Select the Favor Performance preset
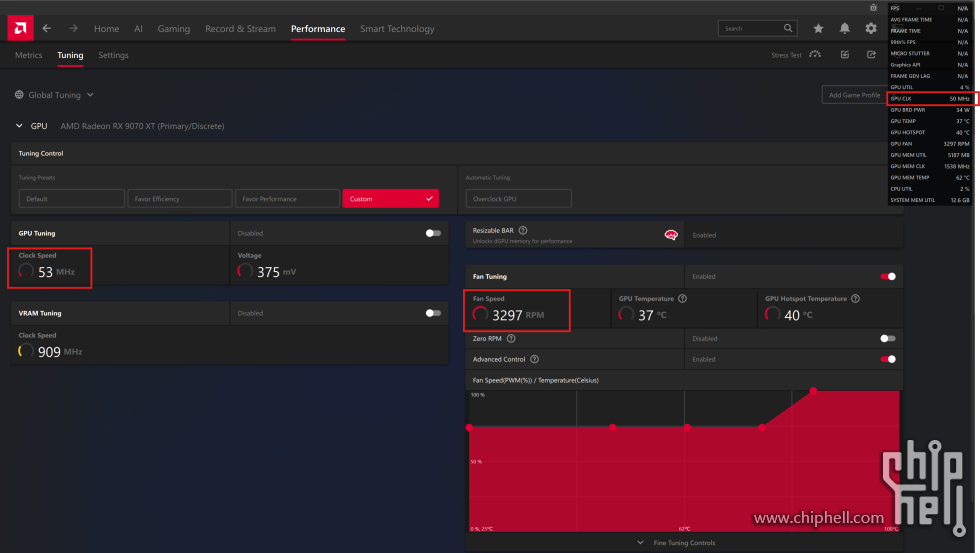 click(287, 199)
